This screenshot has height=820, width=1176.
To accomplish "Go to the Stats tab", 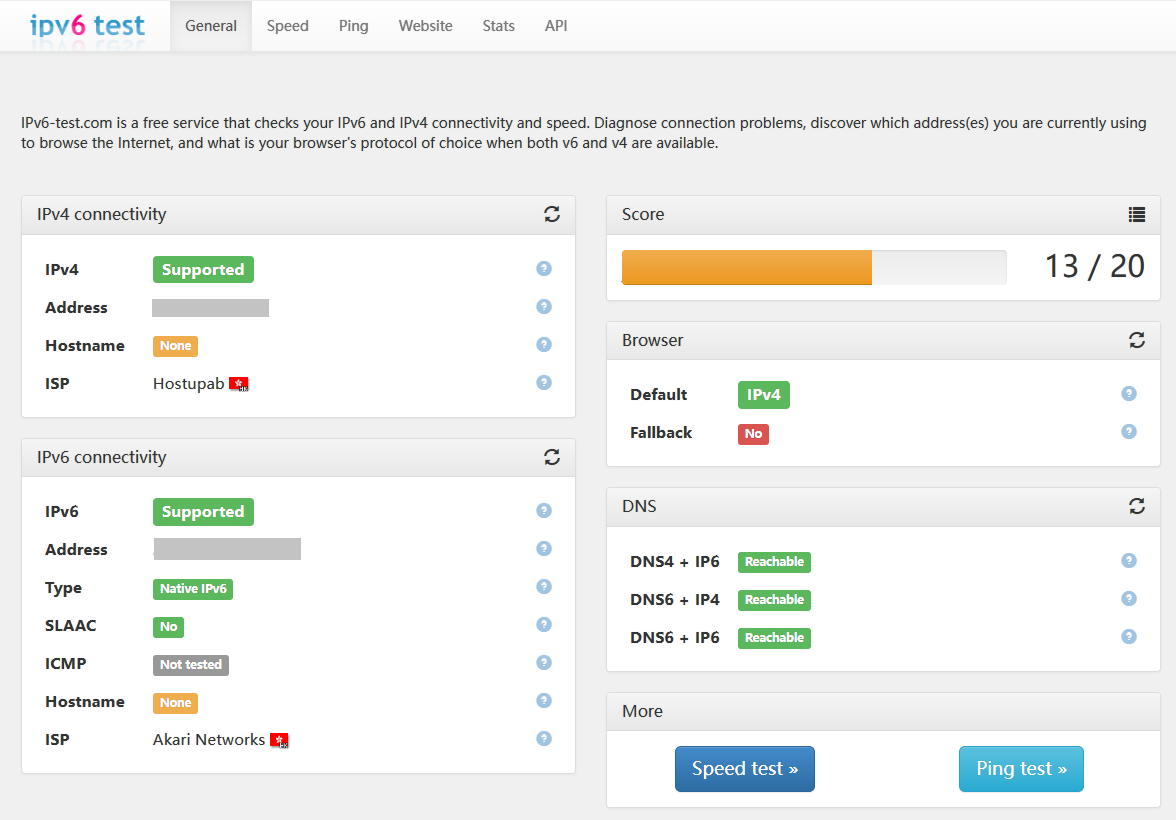I will (498, 26).
